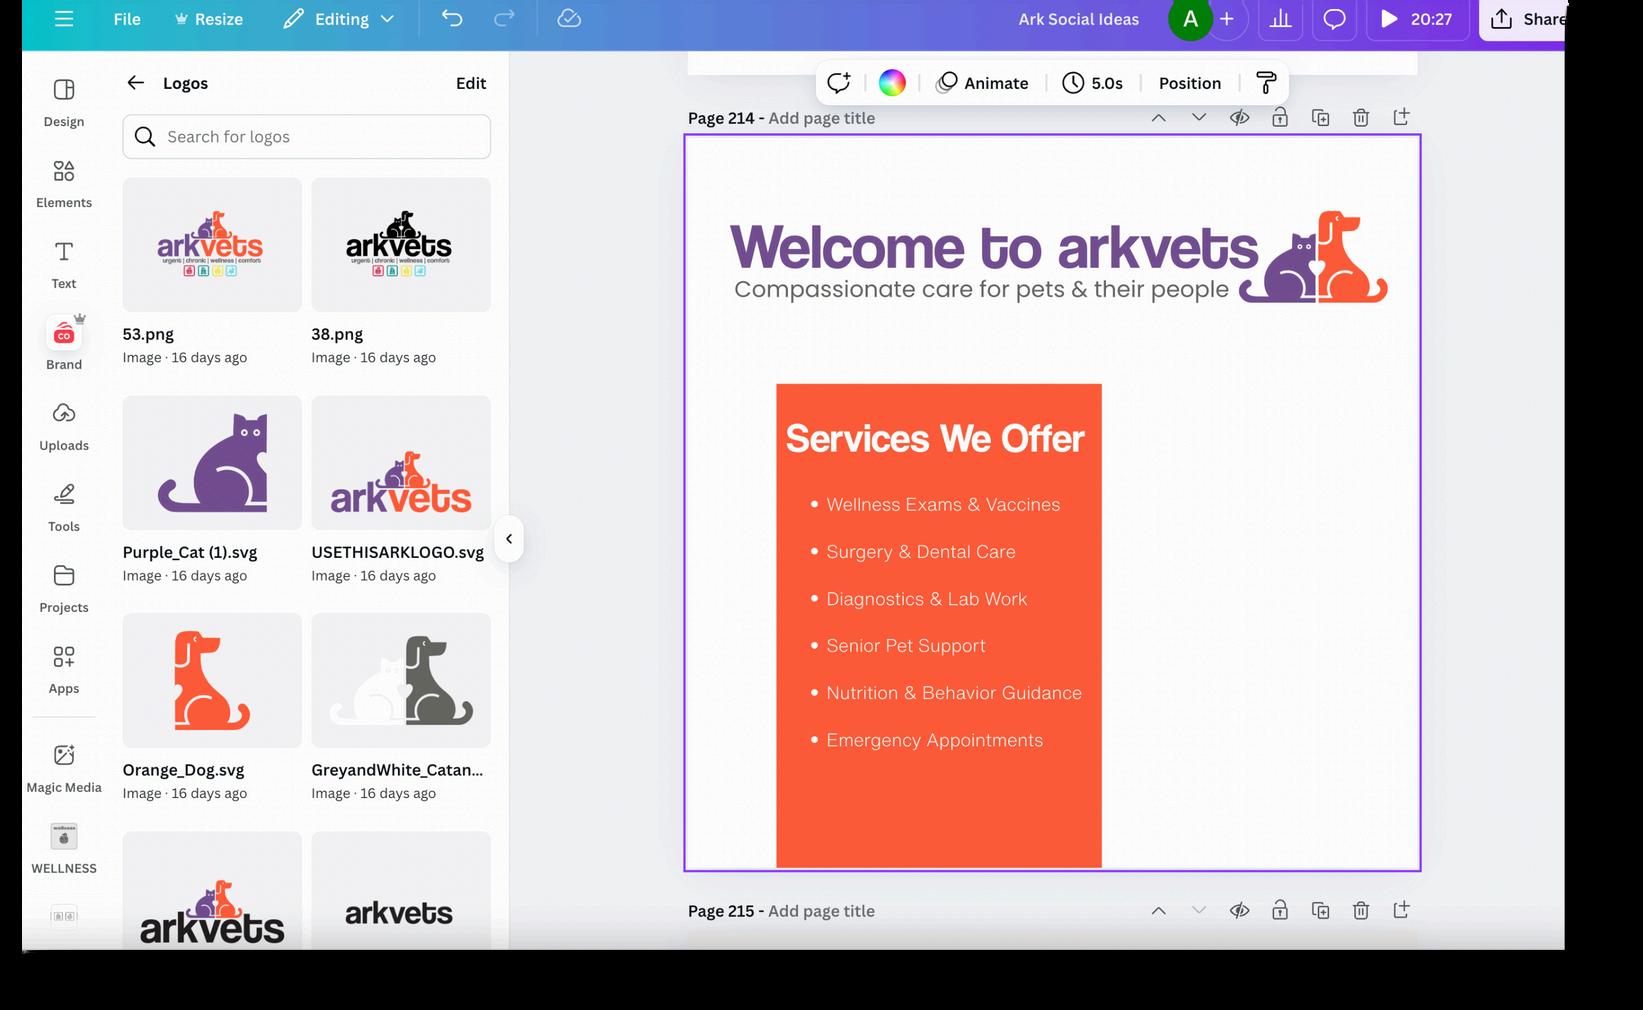Screen dimensions: 1643x1010
Task: Open the Design sidebar tab
Action: tap(64, 103)
